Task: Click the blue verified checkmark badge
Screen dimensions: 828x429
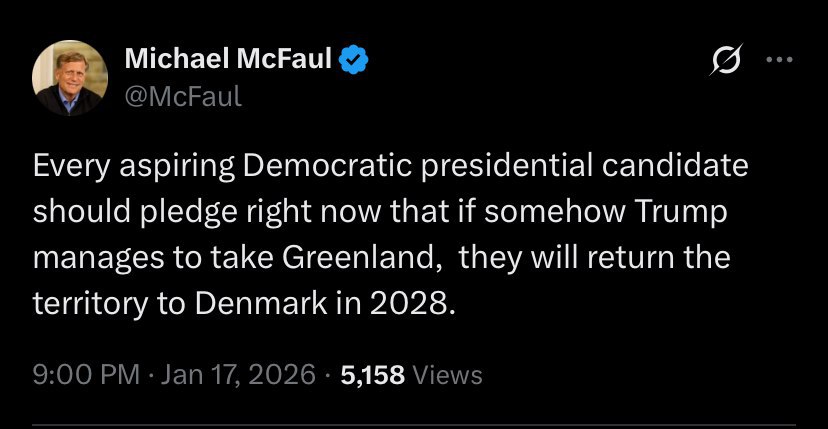Action: (x=353, y=61)
